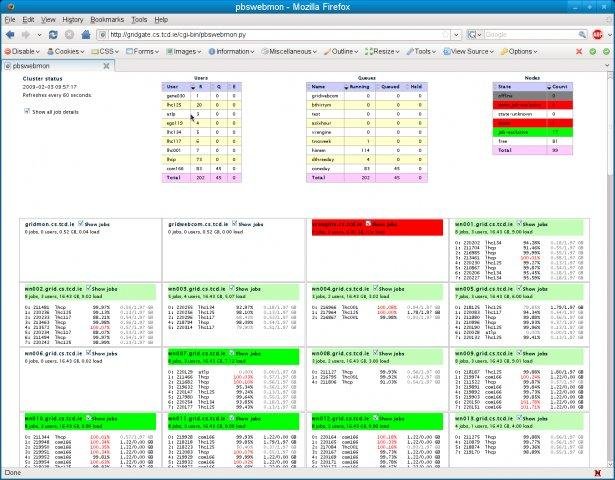This screenshot has height=480, width=615.
Task: Click the Running column header in Queues table
Action: (x=359, y=87)
